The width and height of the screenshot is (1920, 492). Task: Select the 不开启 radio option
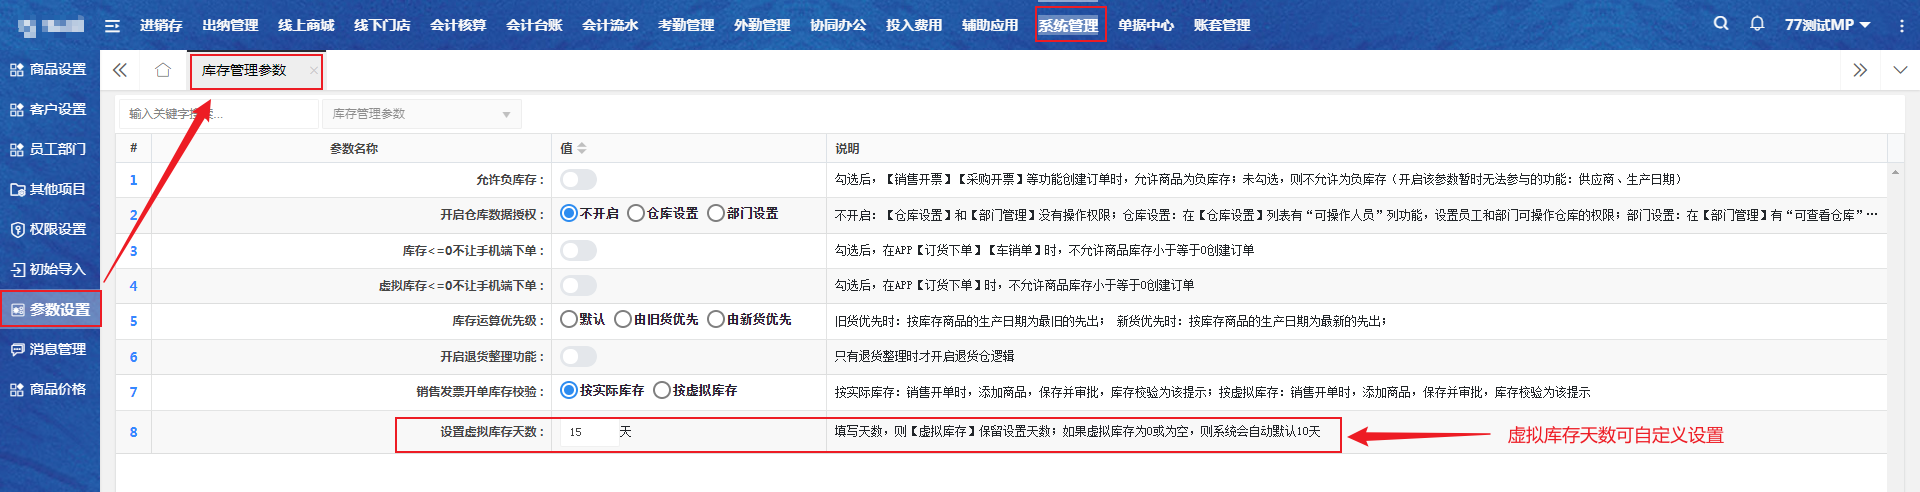tap(569, 213)
